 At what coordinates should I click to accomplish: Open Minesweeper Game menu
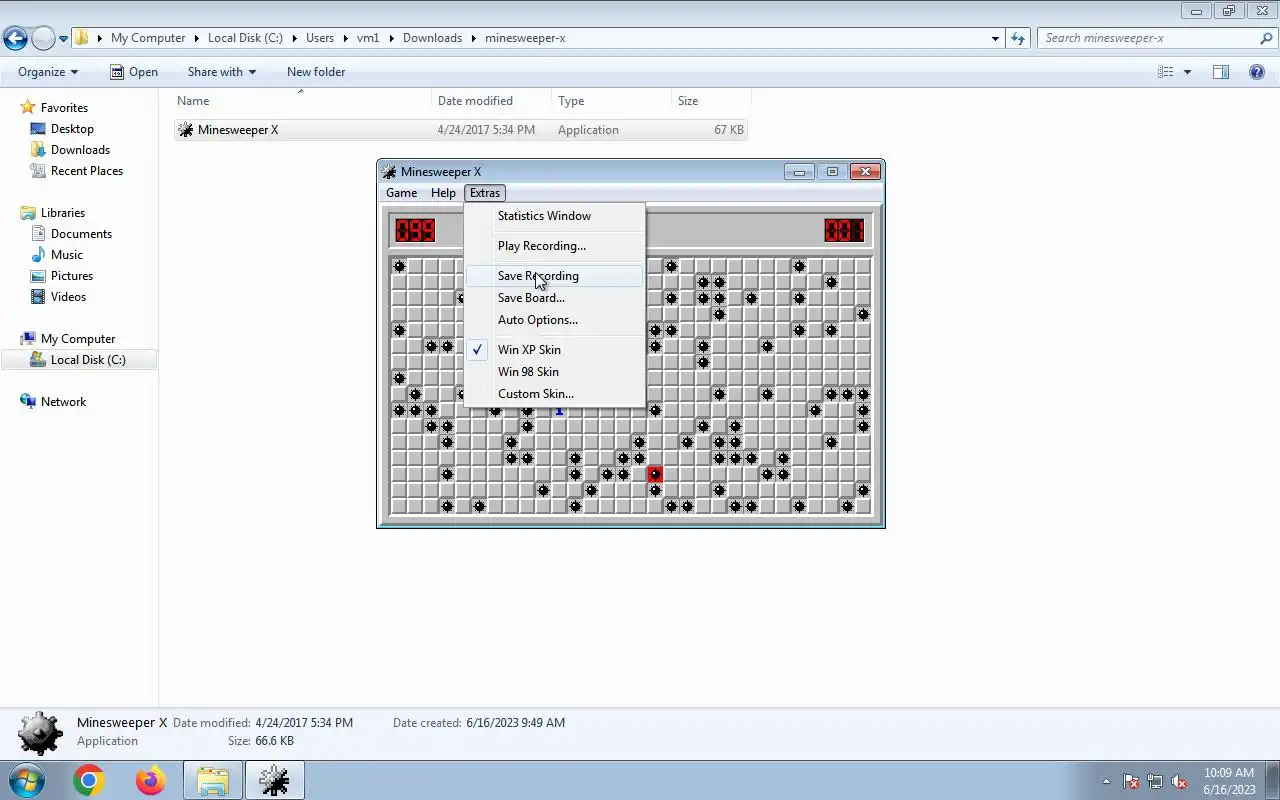point(401,193)
